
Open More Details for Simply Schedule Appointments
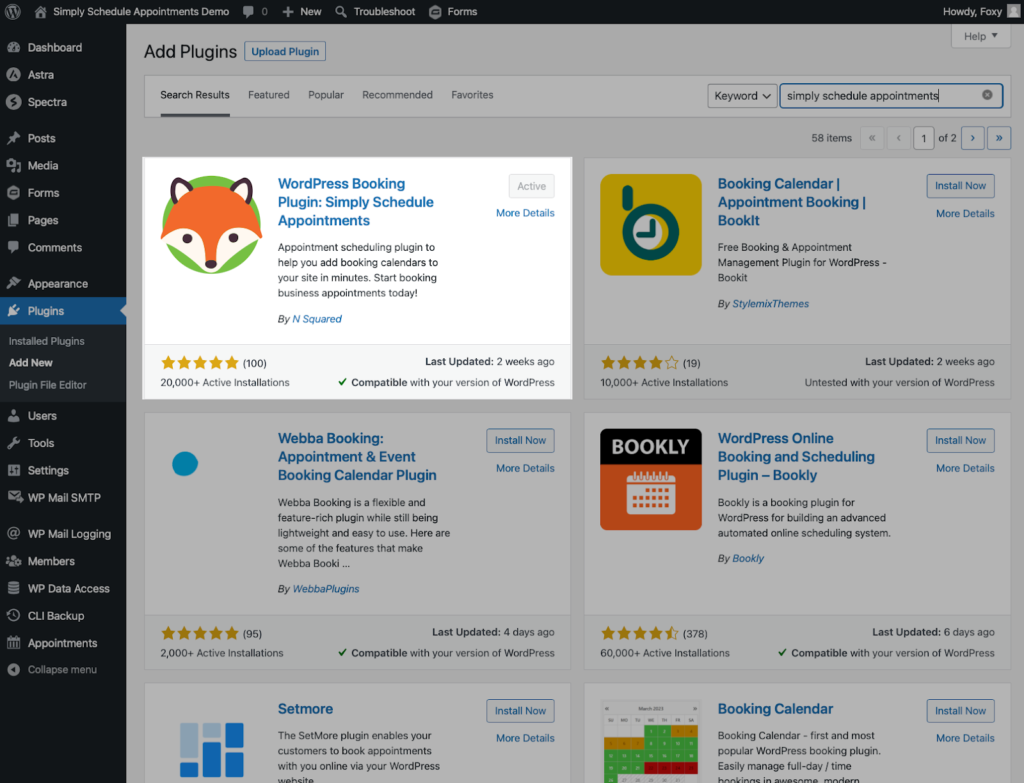click(525, 213)
